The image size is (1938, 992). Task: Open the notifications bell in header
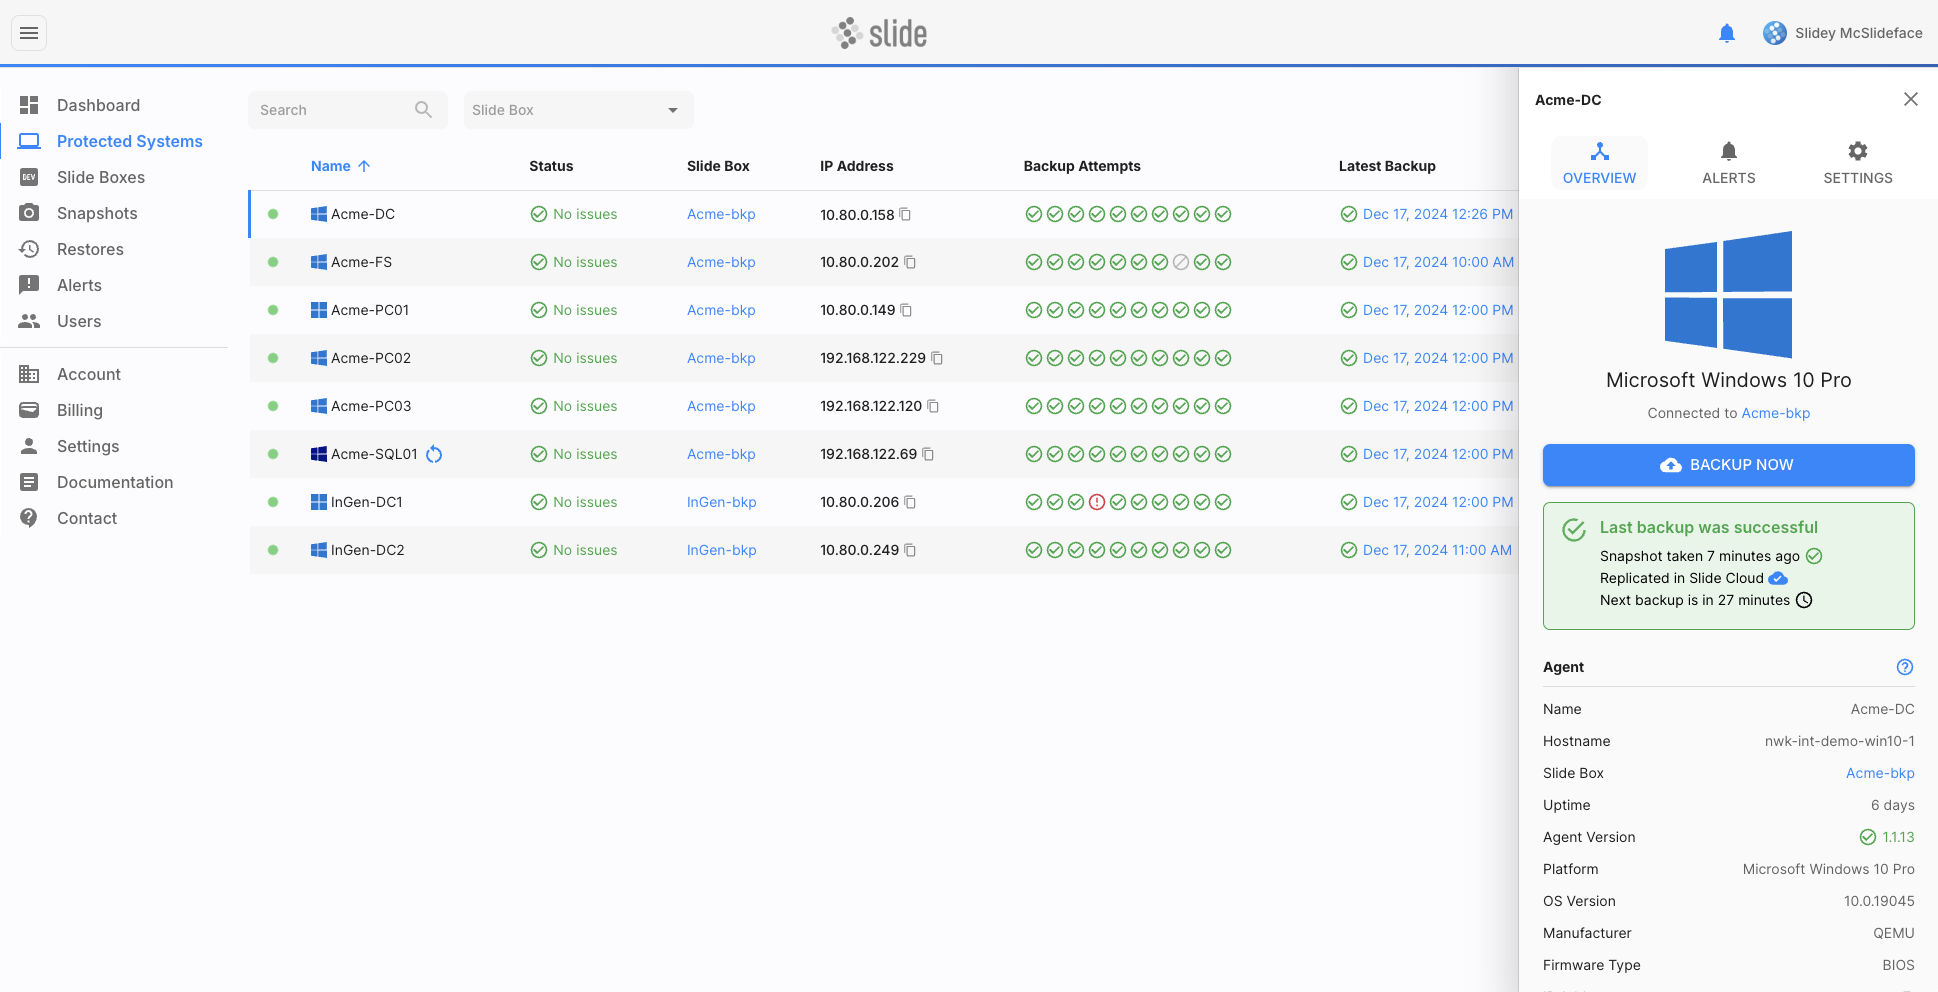(1726, 33)
